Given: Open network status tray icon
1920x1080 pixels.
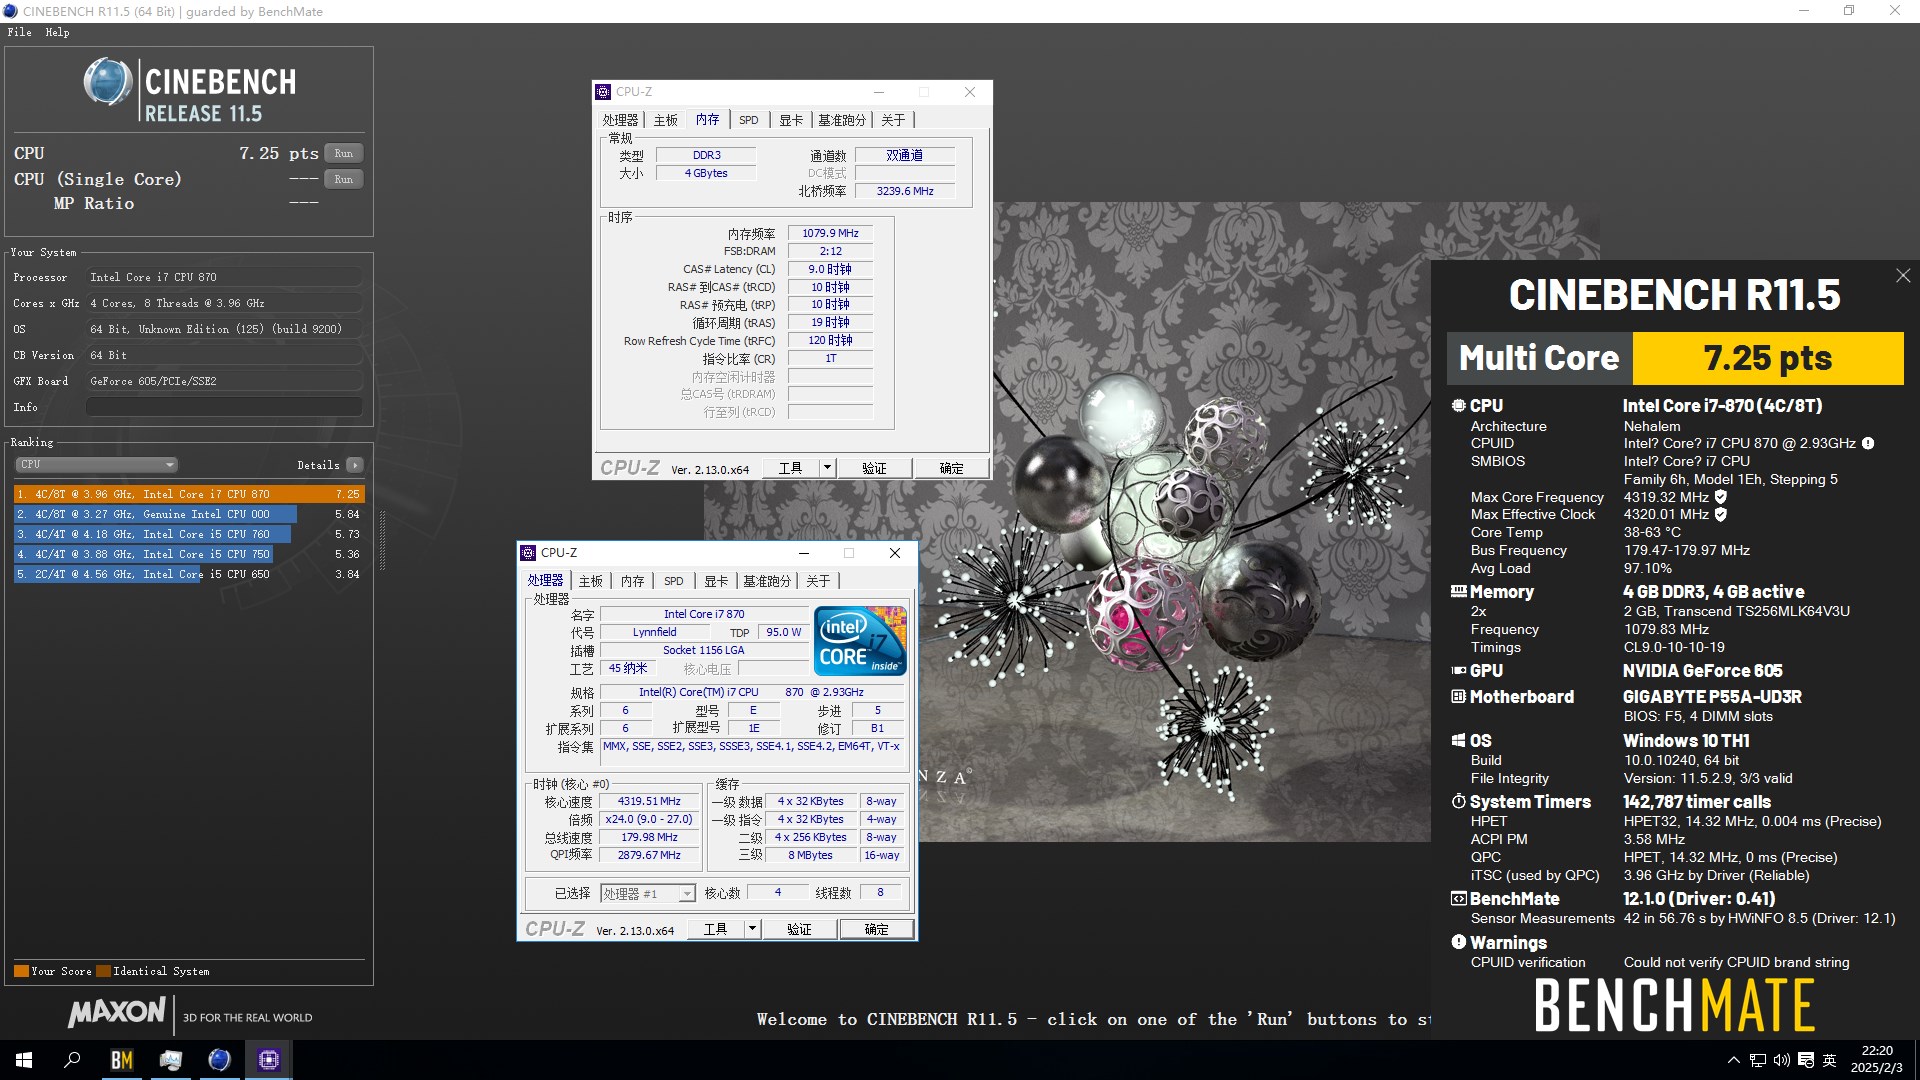Looking at the screenshot, I should click(1758, 1060).
